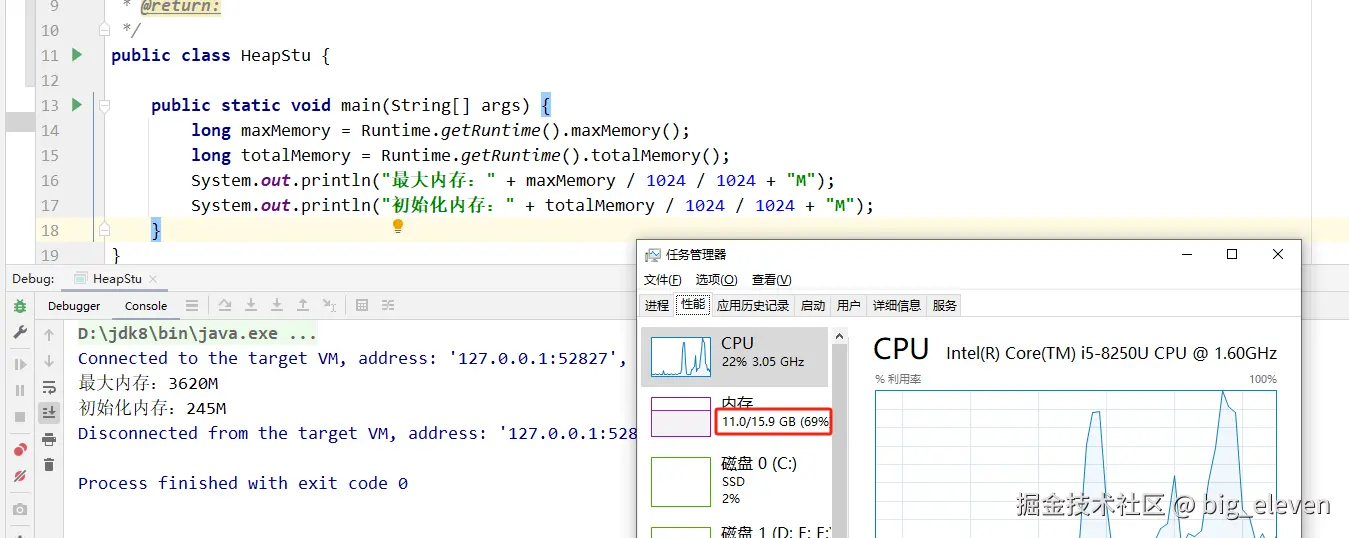Click Show Execution Point icon
The width and height of the screenshot is (1349, 538).
(x=225, y=306)
